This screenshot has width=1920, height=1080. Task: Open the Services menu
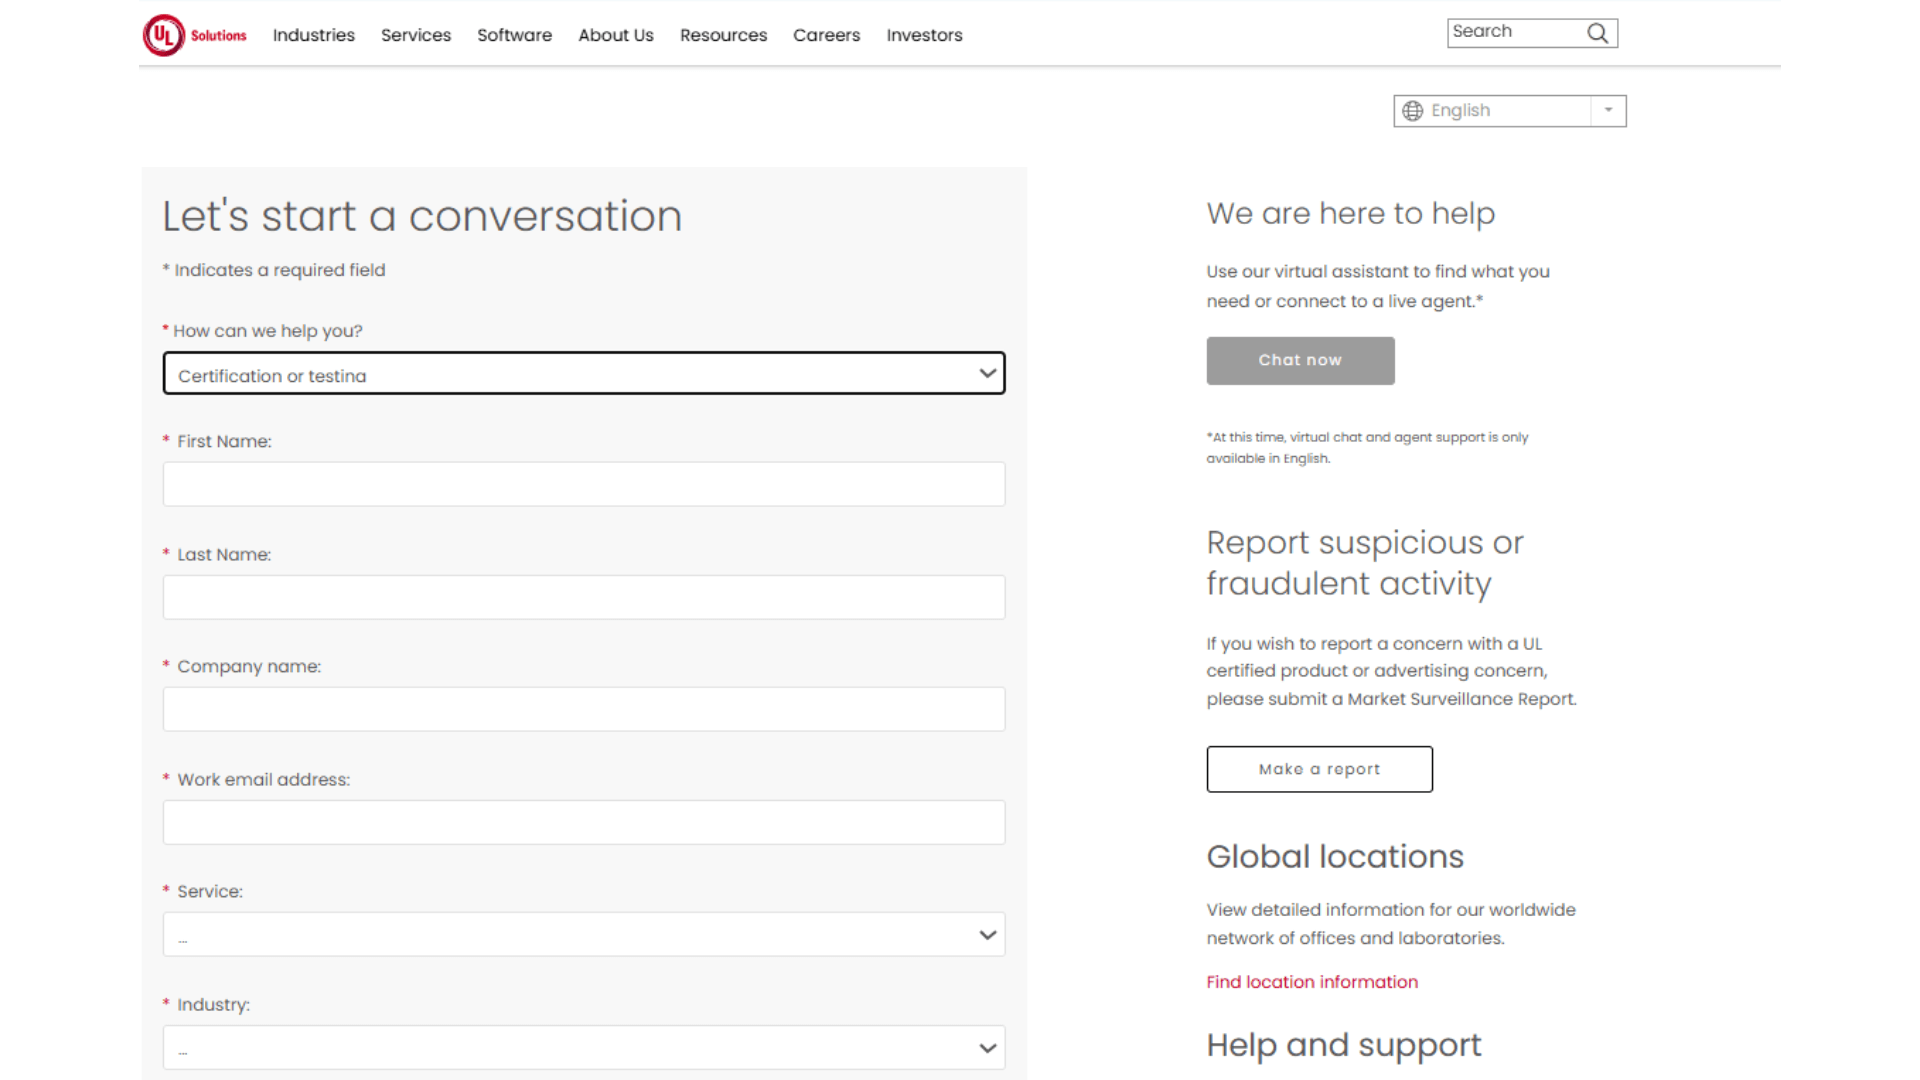pyautogui.click(x=415, y=35)
